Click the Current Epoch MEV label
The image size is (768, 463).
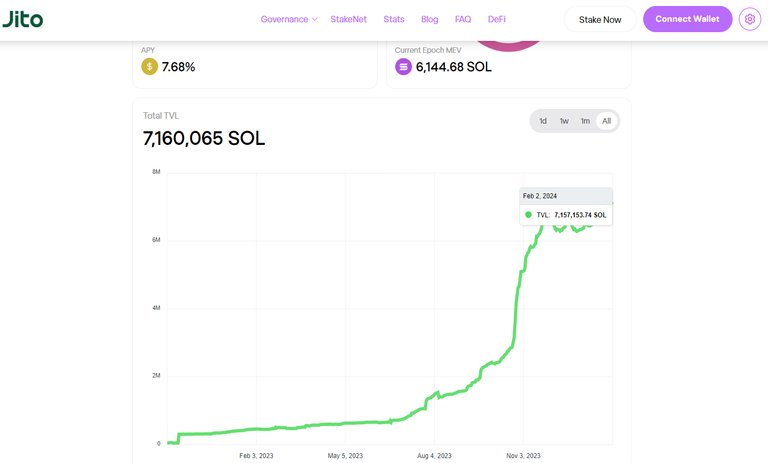pyautogui.click(x=428, y=50)
